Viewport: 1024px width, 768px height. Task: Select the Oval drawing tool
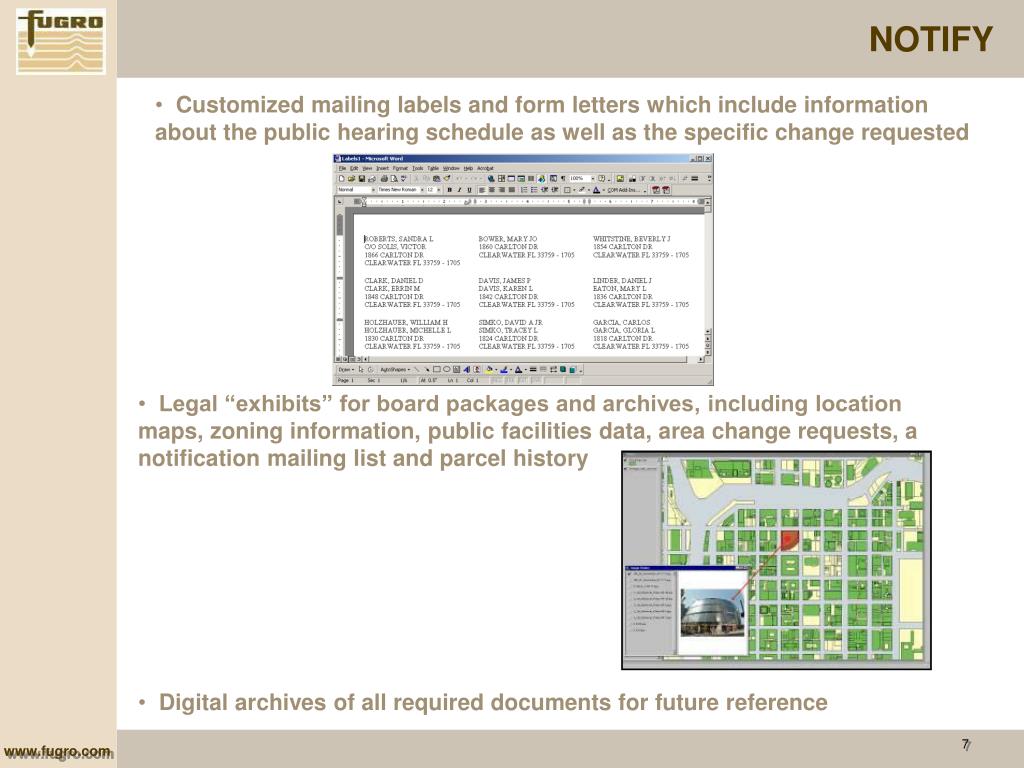click(447, 370)
